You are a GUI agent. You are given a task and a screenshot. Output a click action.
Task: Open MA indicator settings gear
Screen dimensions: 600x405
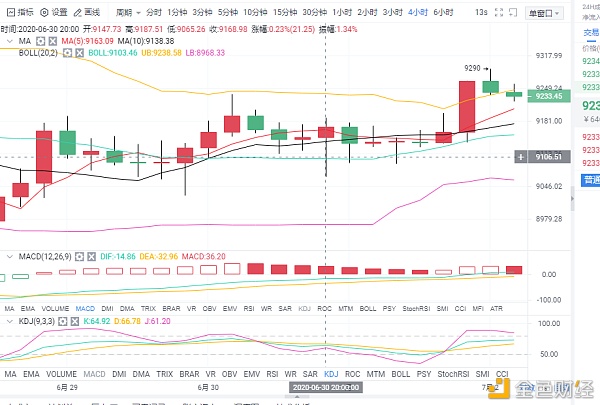41,41
